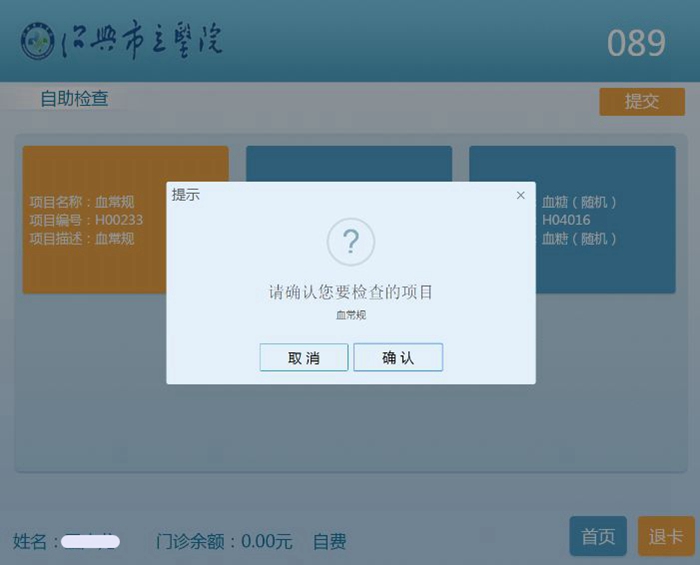
Task: Click the 取消 button in the dialog
Action: [x=304, y=357]
